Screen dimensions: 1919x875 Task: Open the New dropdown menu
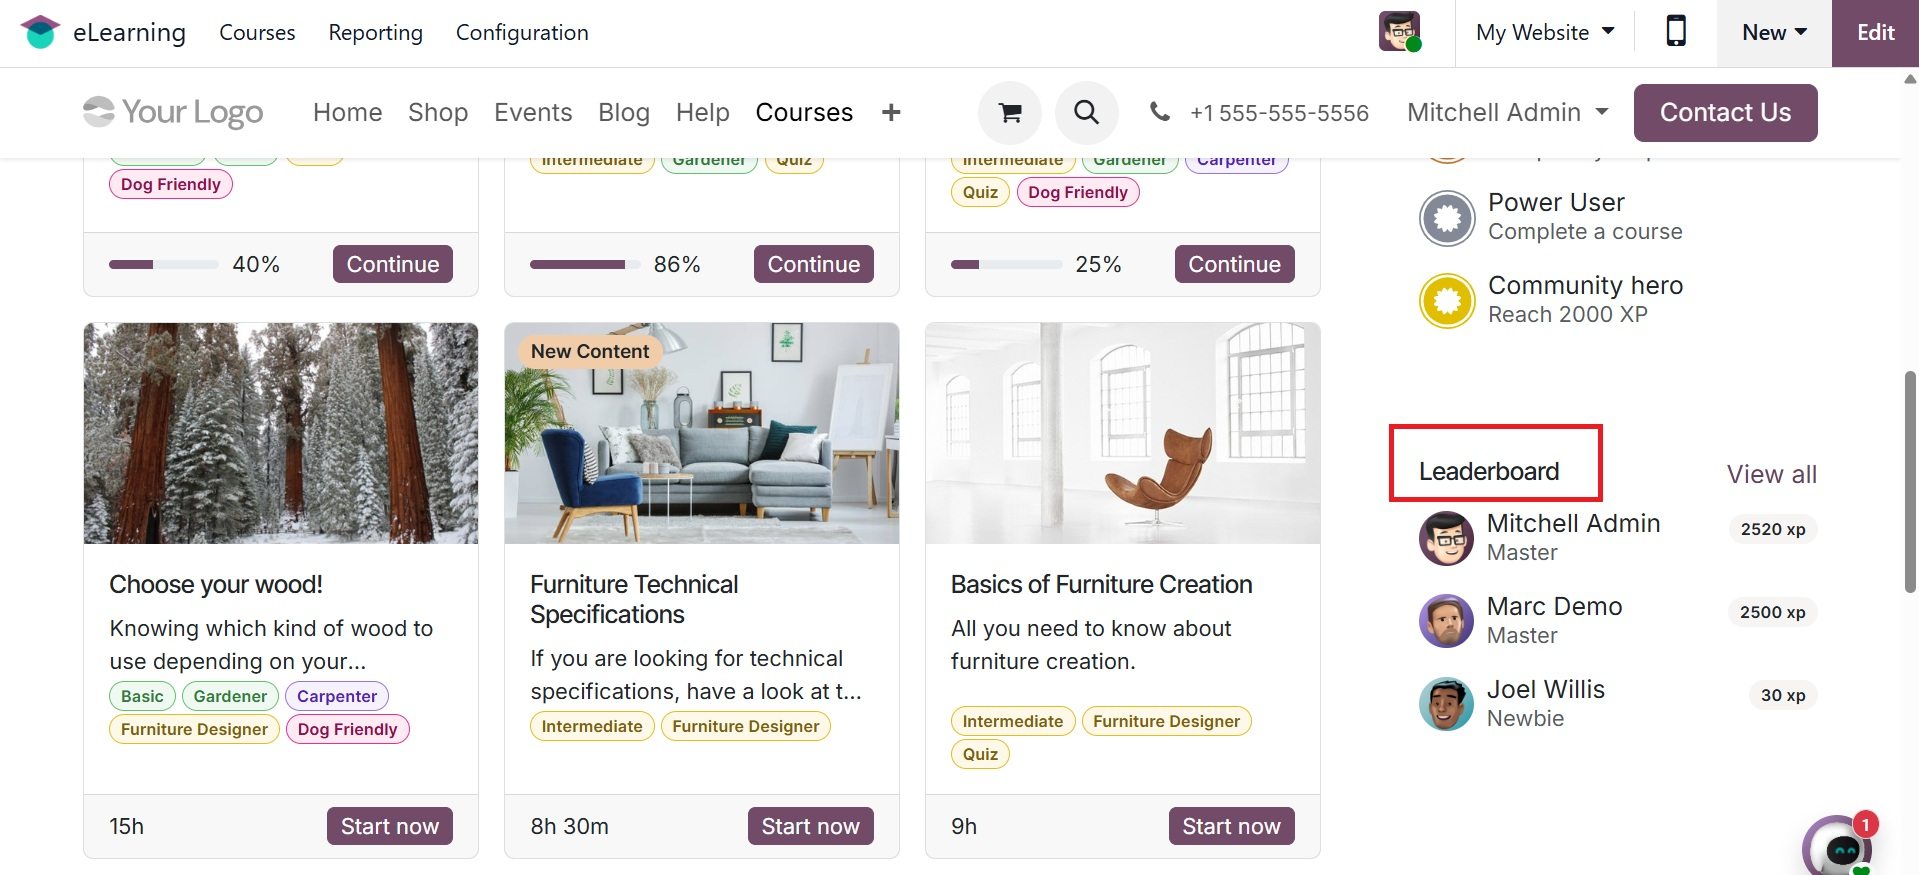[1774, 32]
